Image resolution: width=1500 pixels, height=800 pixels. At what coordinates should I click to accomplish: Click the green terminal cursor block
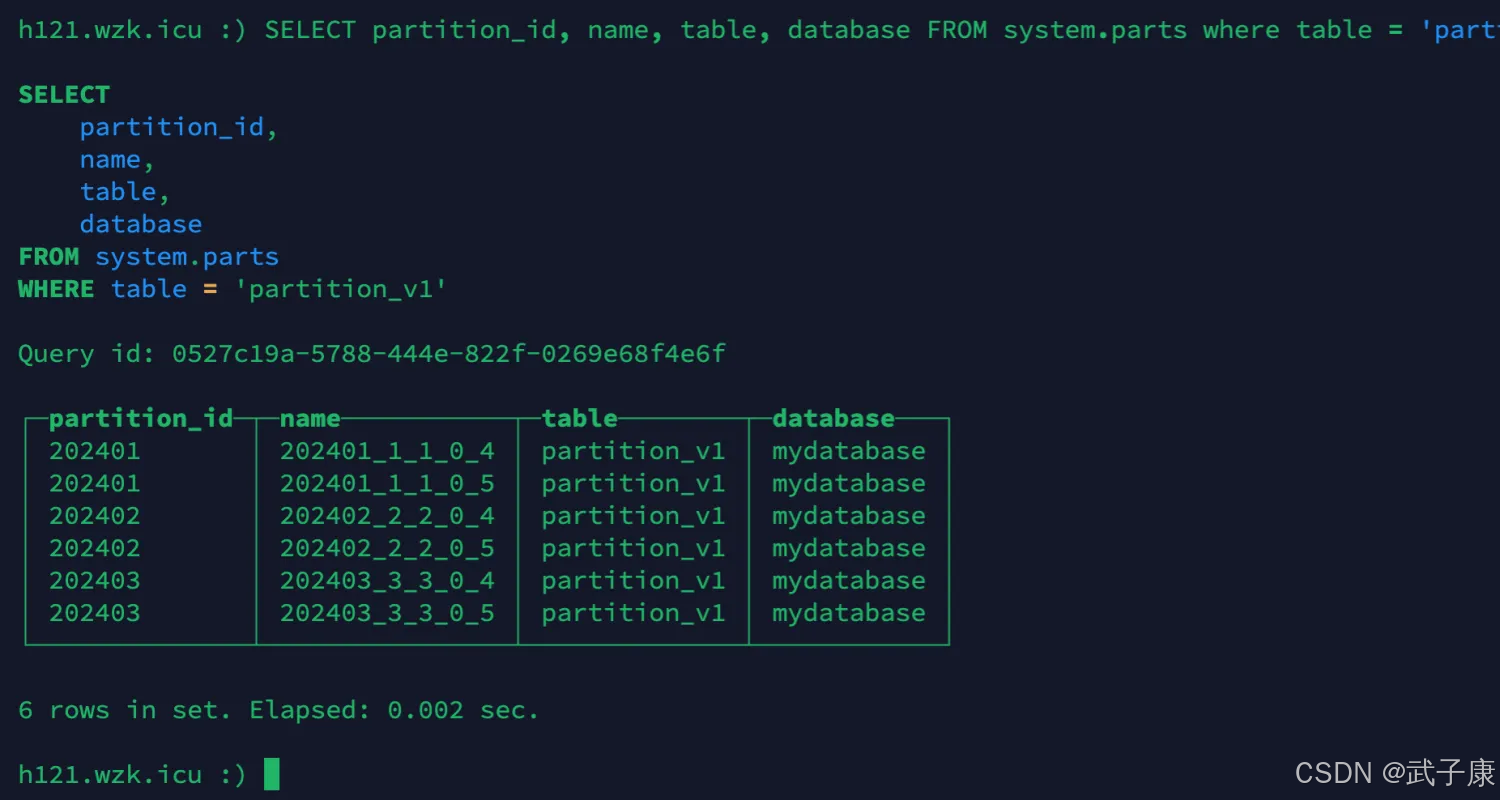(x=271, y=774)
